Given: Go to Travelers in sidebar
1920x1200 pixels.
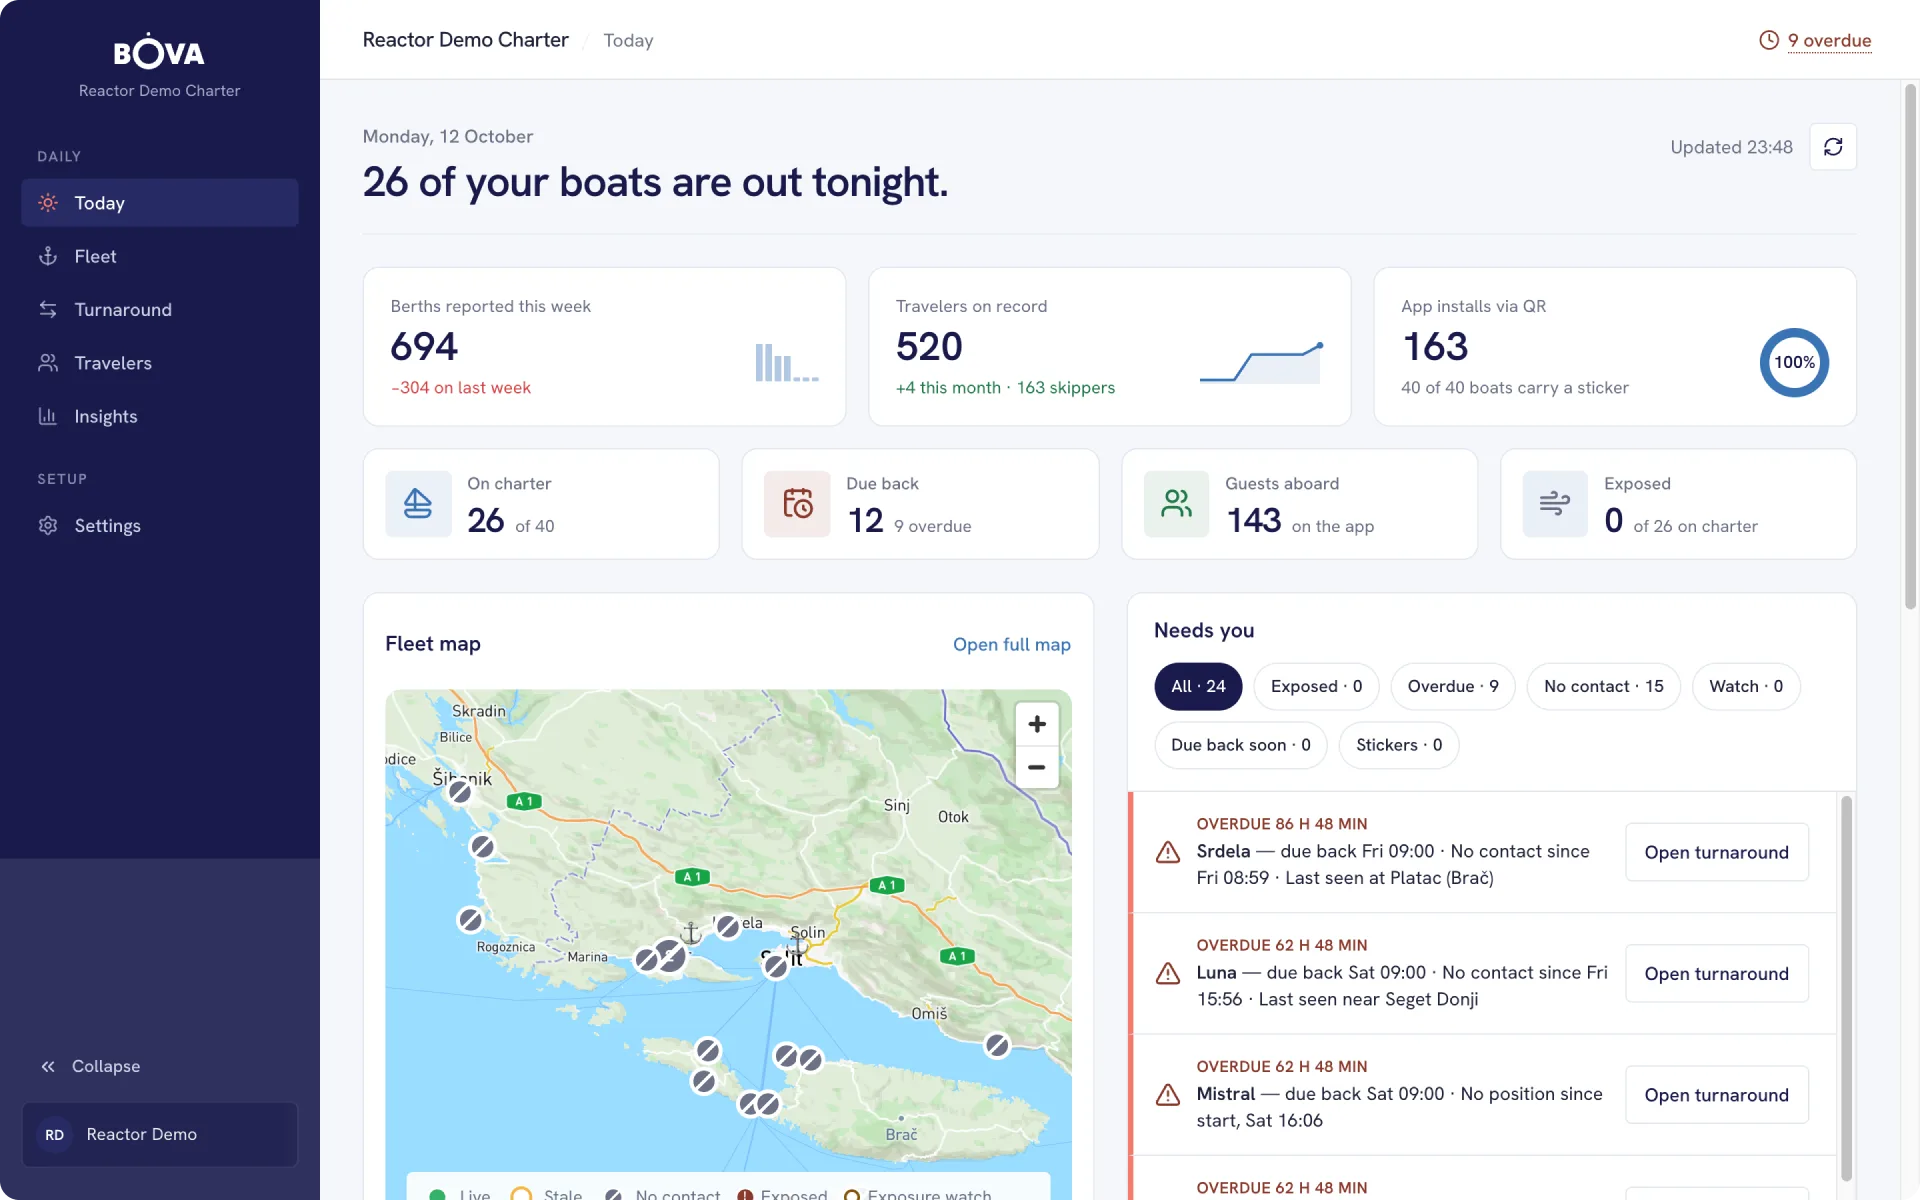Looking at the screenshot, I should pos(160,363).
